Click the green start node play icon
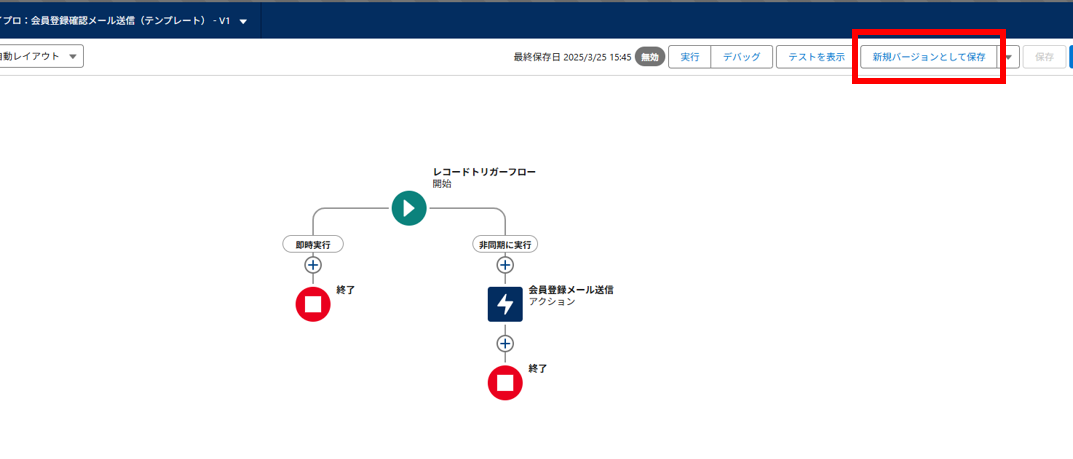This screenshot has width=1073, height=459. tap(408, 208)
